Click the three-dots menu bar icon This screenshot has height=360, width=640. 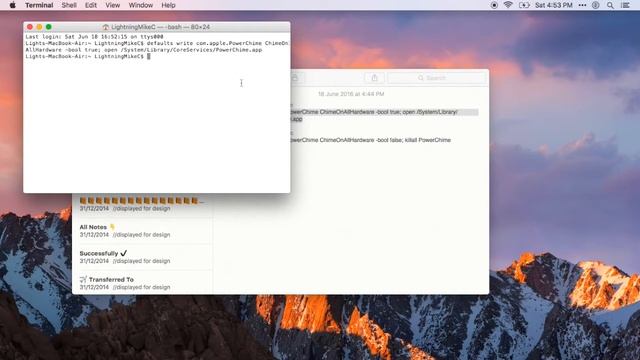point(582,5)
